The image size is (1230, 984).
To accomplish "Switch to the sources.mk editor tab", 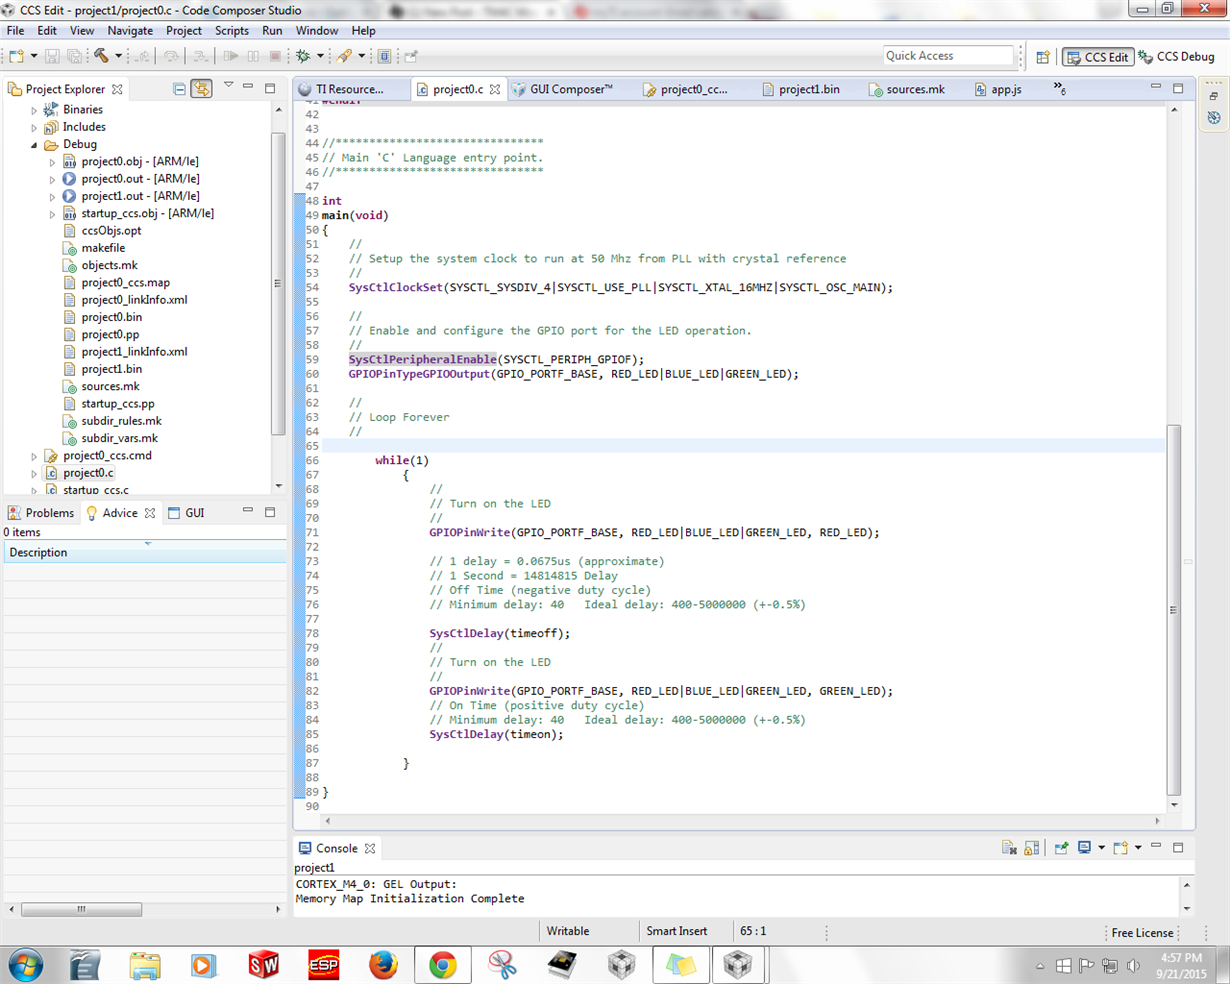I will (x=914, y=89).
